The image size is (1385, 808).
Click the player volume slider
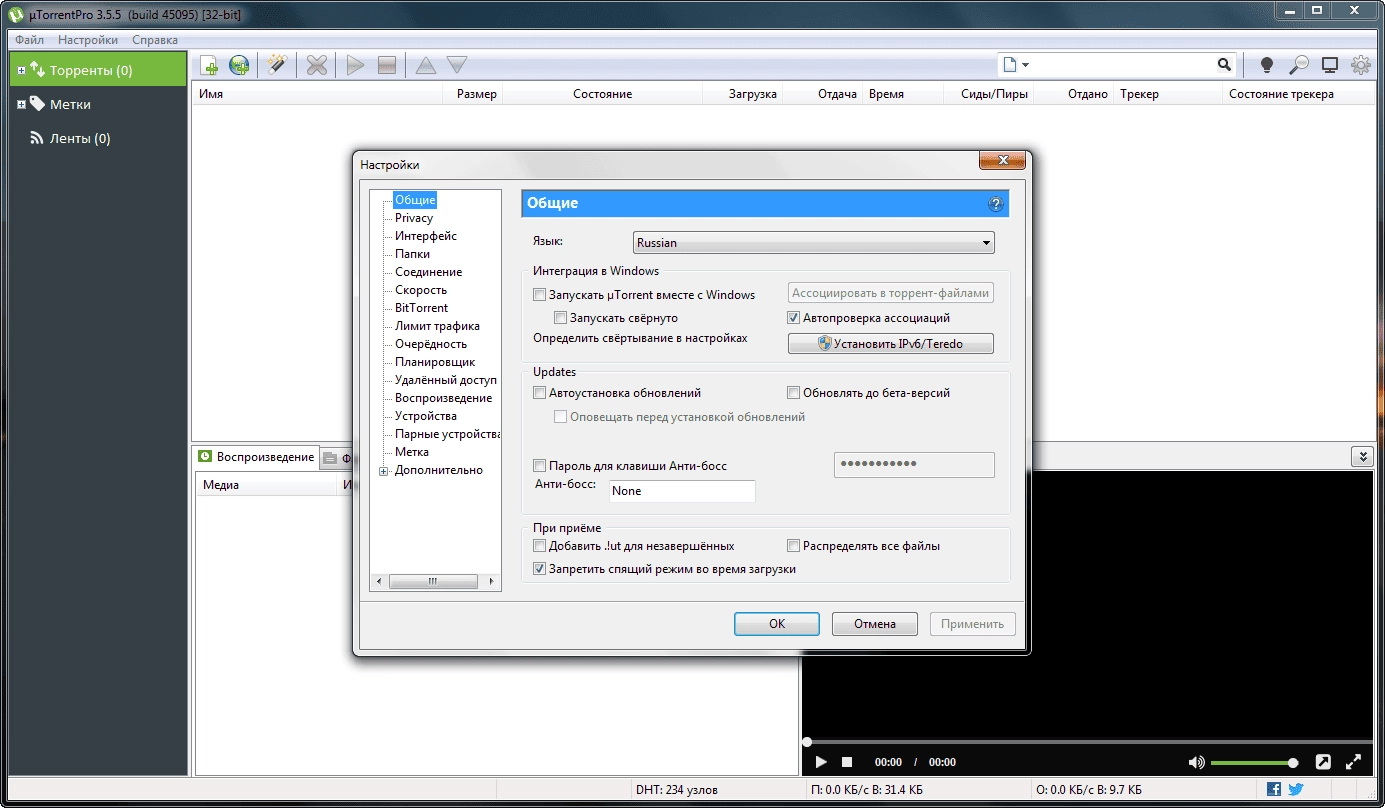[1254, 763]
